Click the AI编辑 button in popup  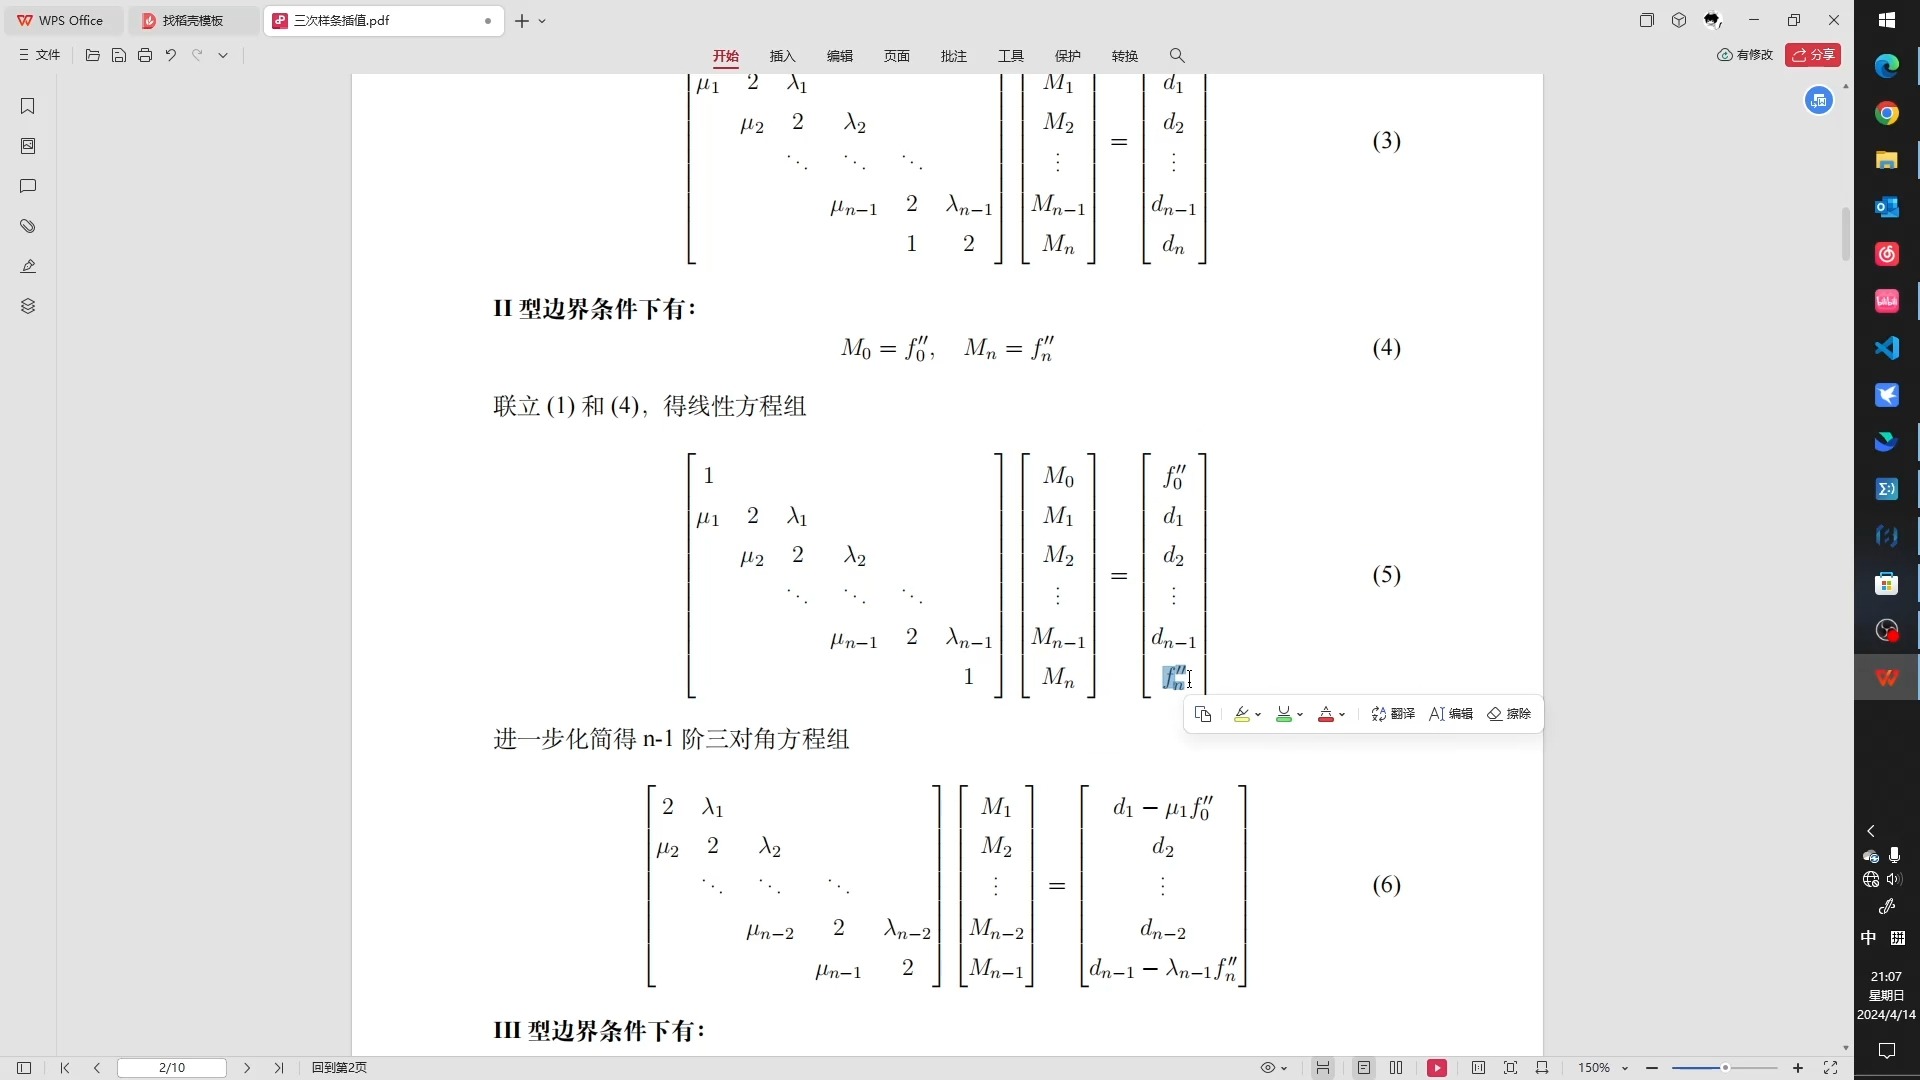click(x=1451, y=713)
